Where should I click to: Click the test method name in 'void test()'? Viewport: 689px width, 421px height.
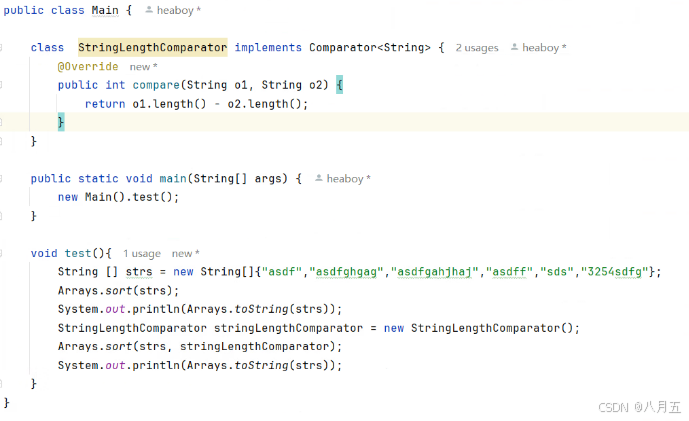[x=78, y=254]
